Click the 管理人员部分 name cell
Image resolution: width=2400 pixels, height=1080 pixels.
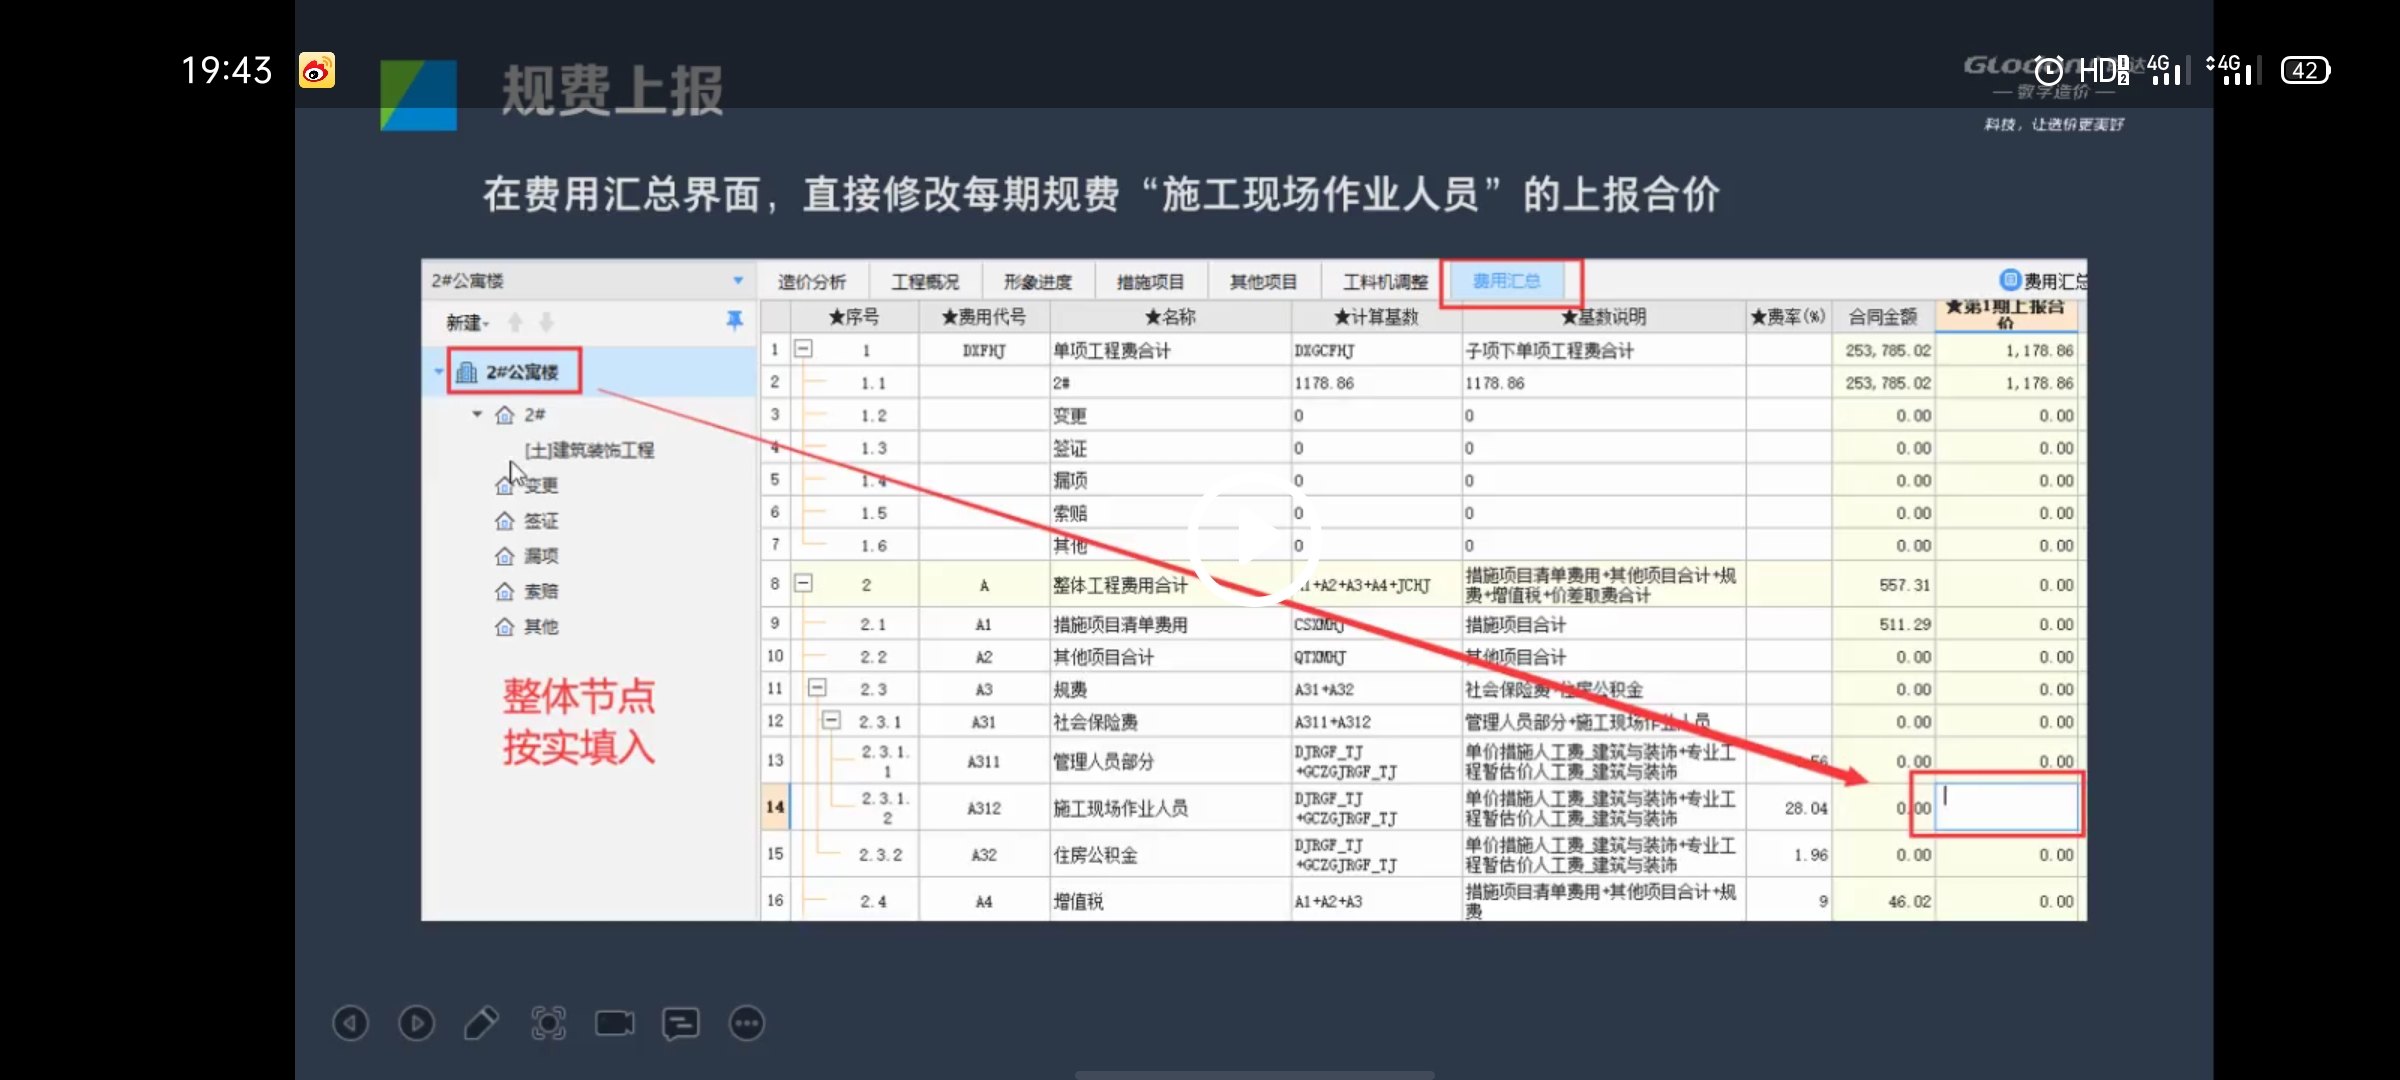[x=1170, y=761]
